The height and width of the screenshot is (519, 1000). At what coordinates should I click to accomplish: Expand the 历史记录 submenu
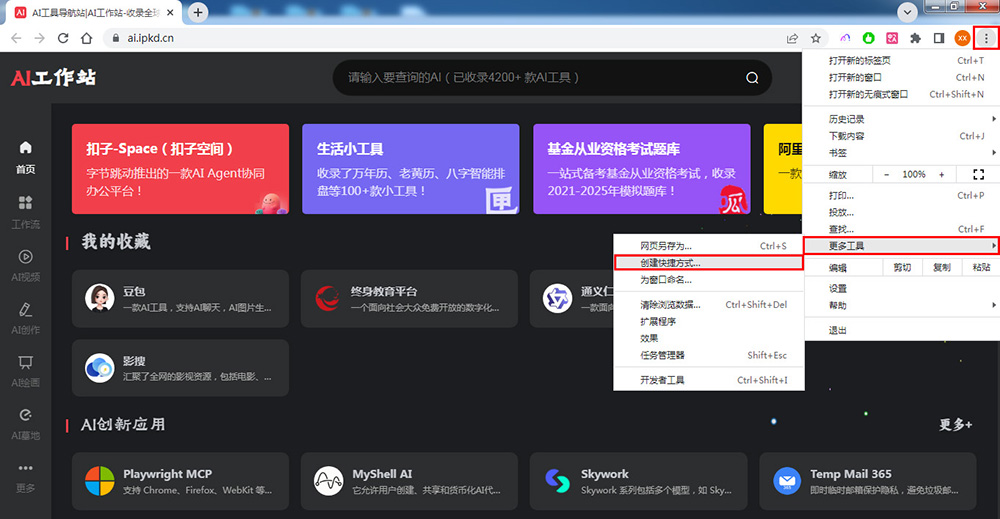[901, 119]
